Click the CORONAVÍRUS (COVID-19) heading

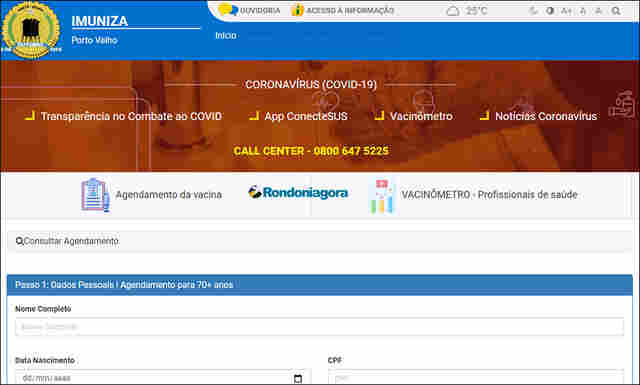(x=311, y=85)
